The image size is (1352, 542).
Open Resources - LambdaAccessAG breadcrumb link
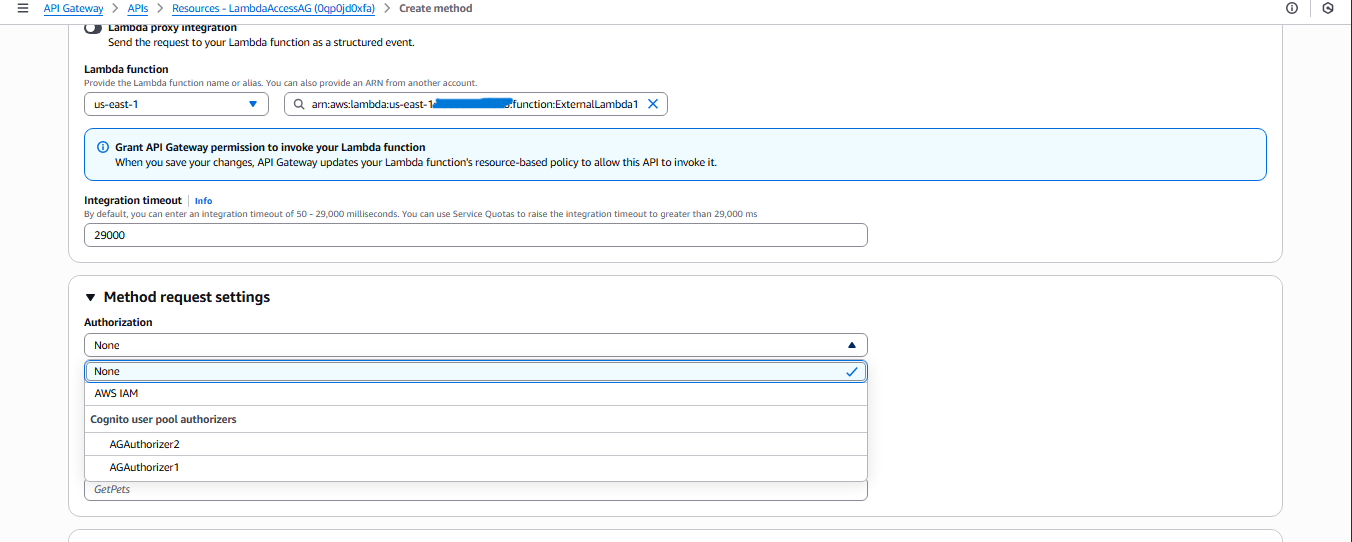click(273, 8)
